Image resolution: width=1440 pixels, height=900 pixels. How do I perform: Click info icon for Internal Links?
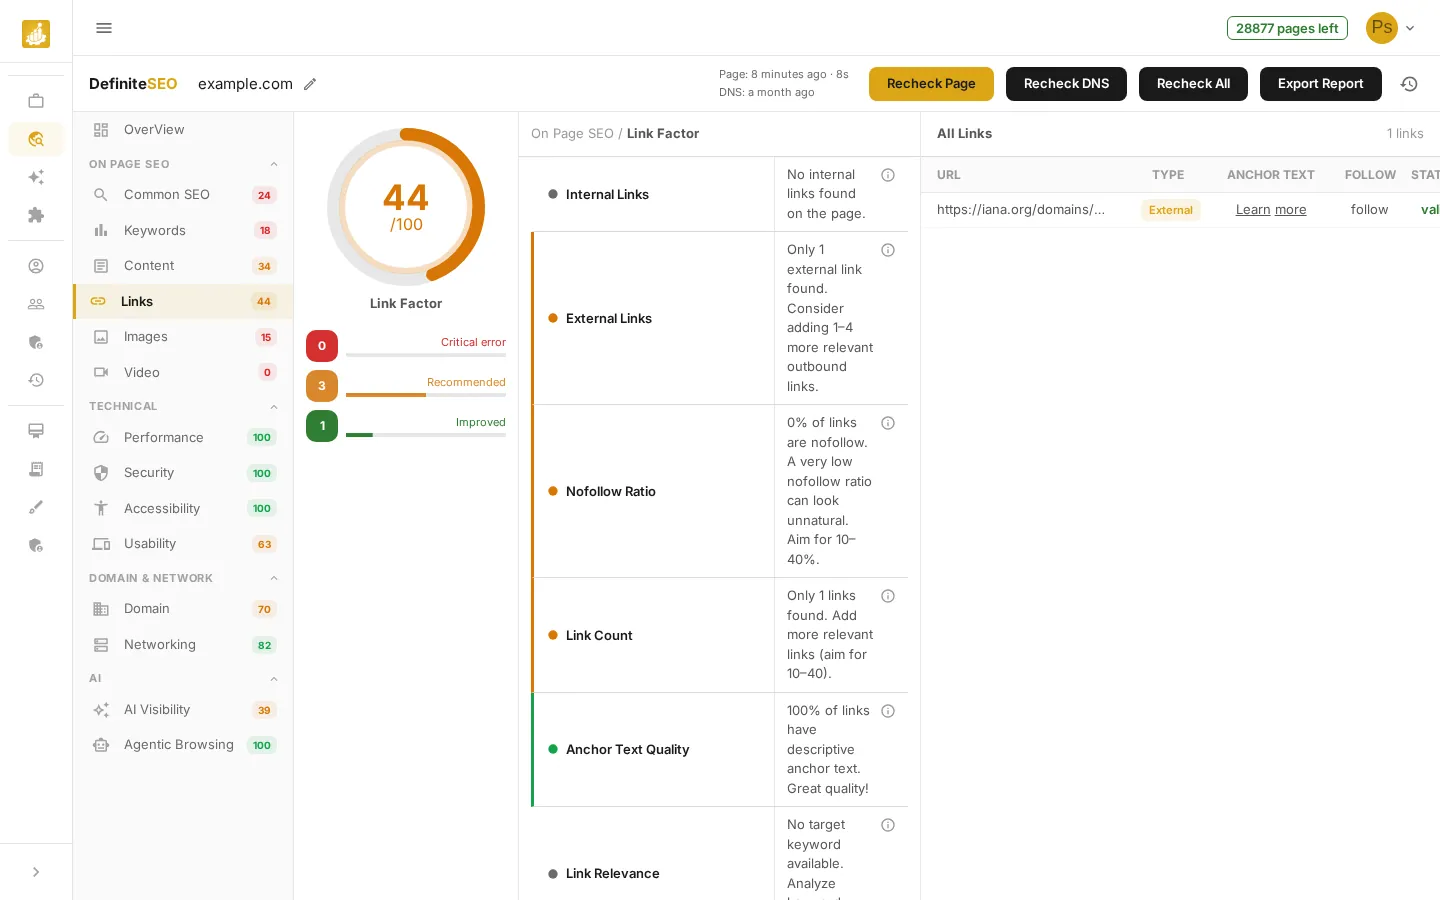888,175
